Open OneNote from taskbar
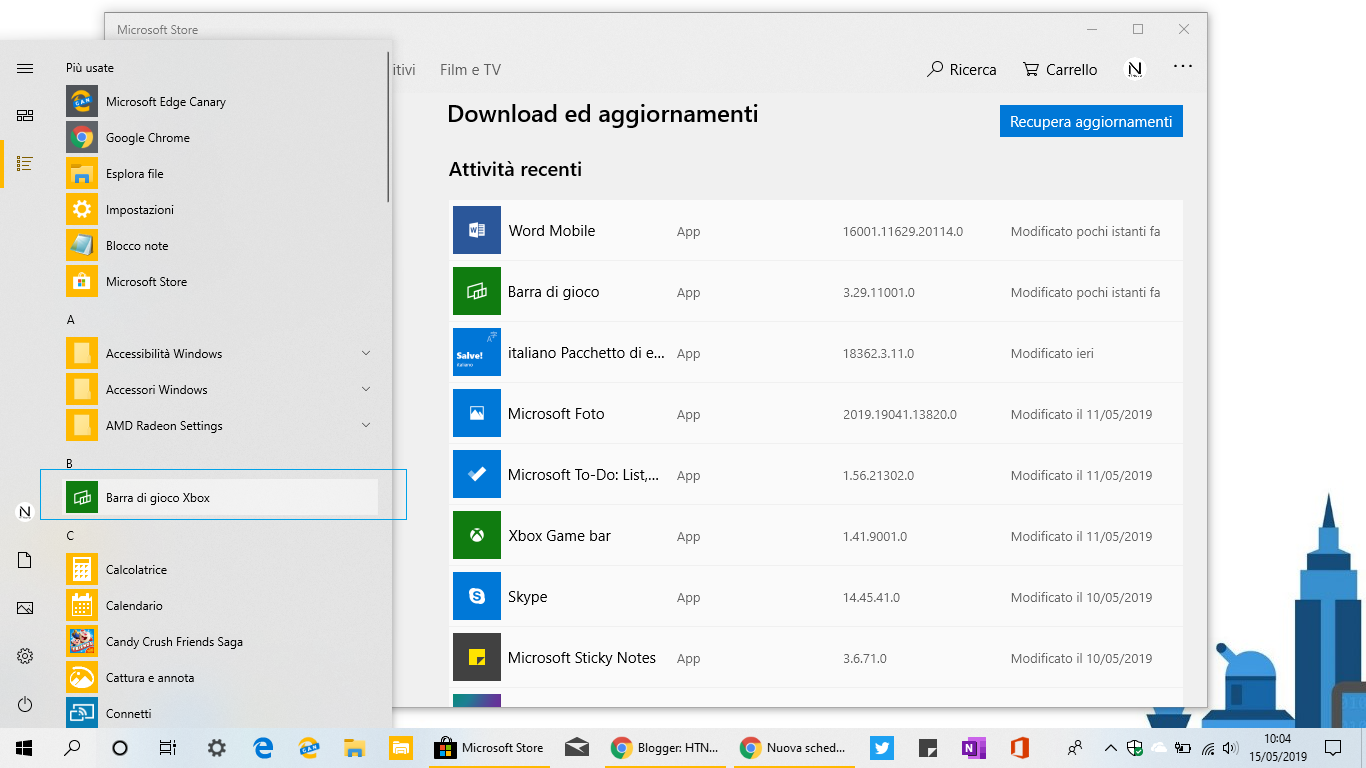Screen dimensions: 1366x768 pyautogui.click(x=973, y=747)
